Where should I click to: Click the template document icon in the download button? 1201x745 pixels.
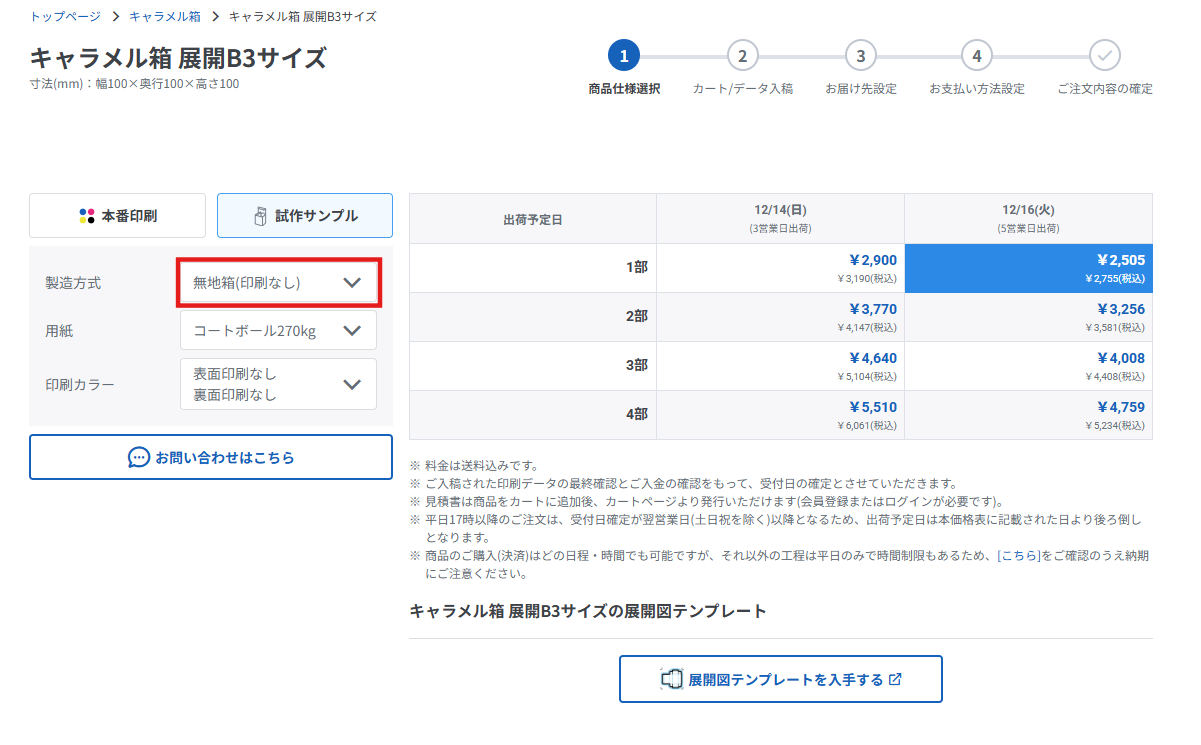[x=671, y=679]
